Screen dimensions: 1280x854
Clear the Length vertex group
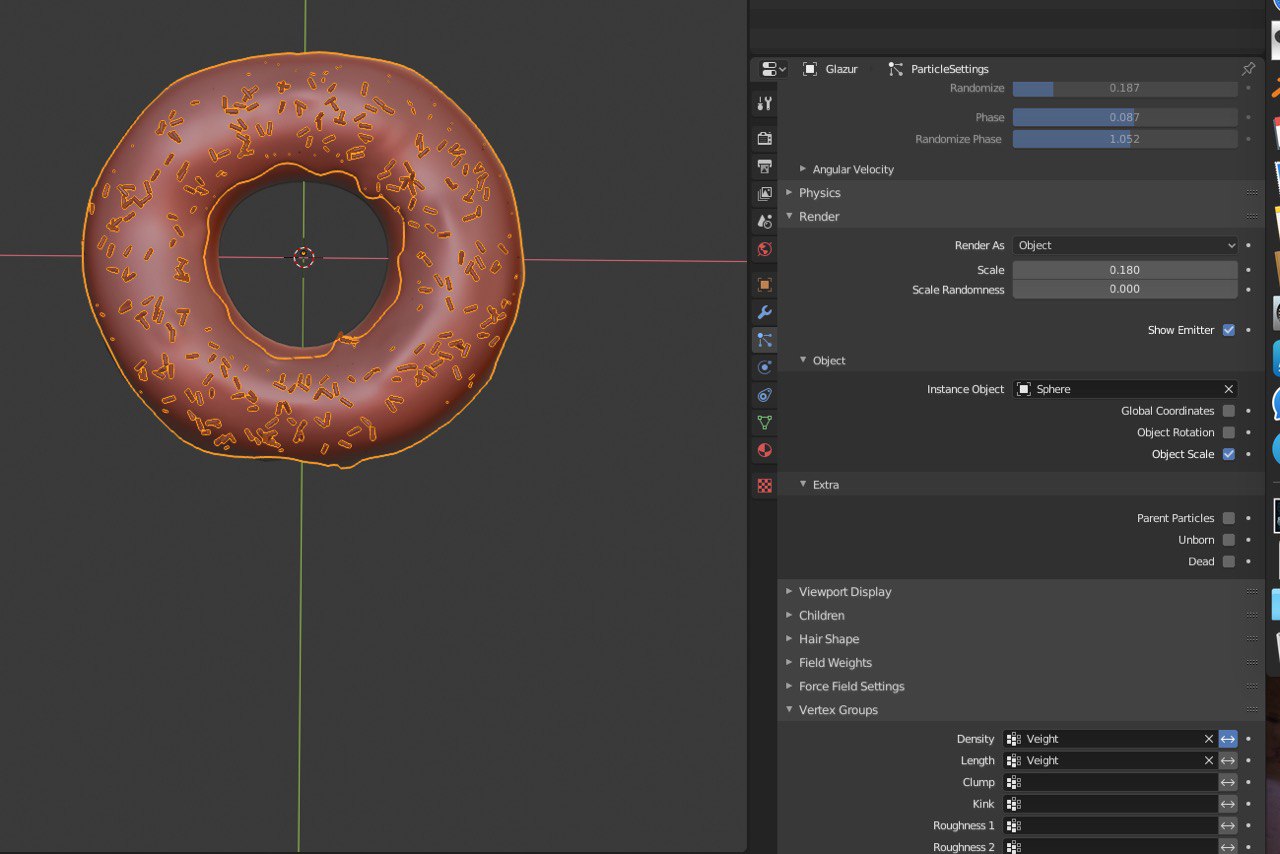click(x=1209, y=761)
